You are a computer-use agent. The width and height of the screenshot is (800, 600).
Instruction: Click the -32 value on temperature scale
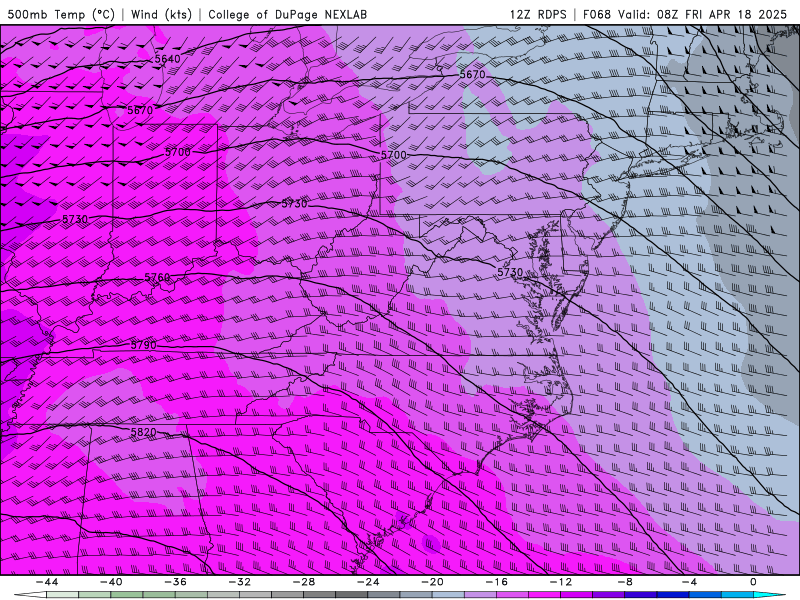(x=240, y=582)
